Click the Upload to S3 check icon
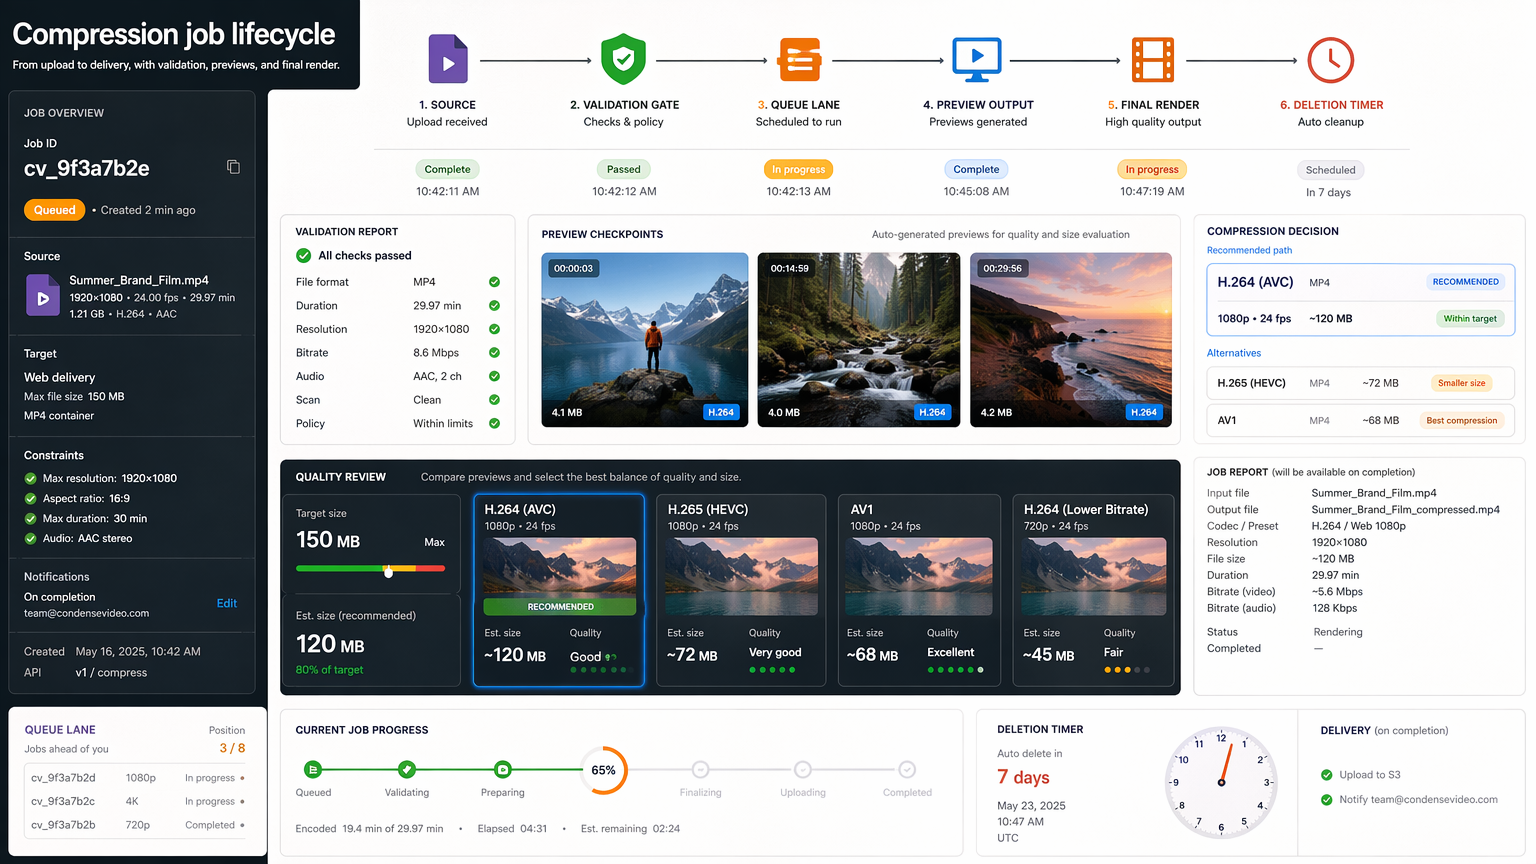1536x864 pixels. (1327, 775)
